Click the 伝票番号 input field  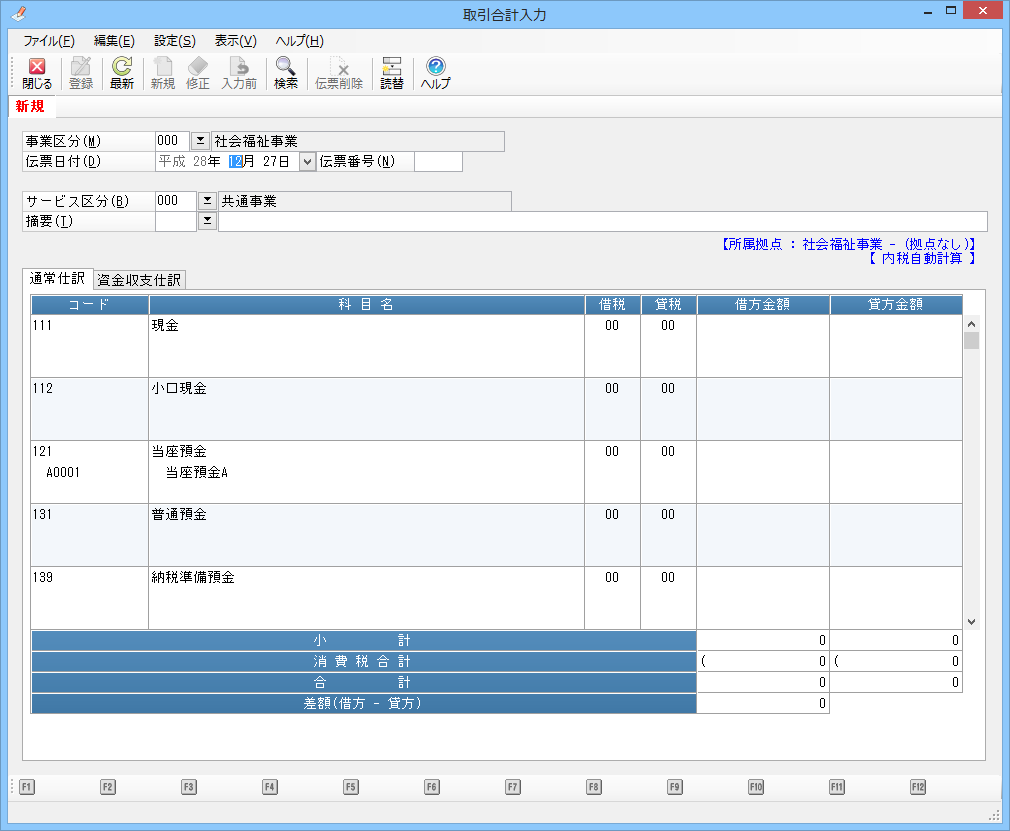coord(438,161)
